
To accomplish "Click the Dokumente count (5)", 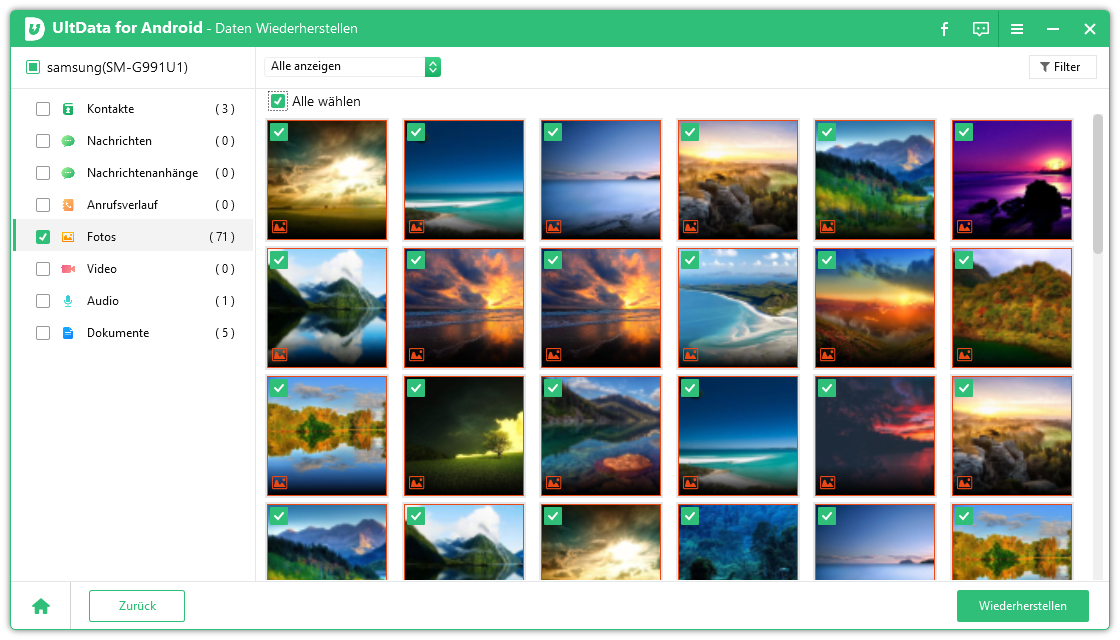I will click(x=225, y=333).
